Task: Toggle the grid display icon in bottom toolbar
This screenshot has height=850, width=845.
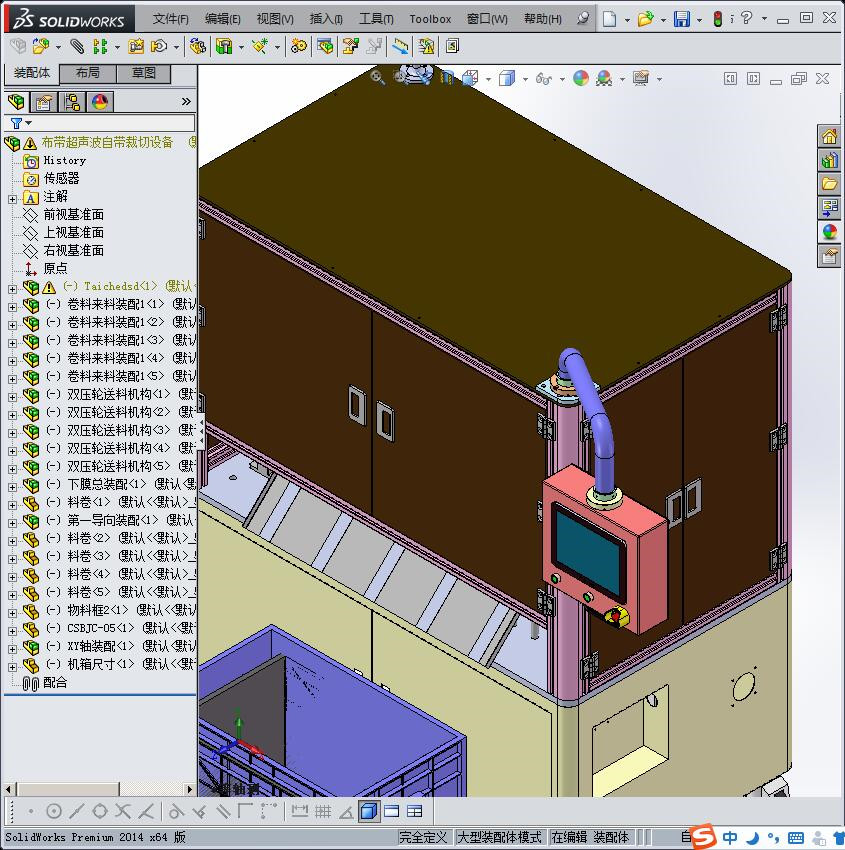Action: pos(323,812)
